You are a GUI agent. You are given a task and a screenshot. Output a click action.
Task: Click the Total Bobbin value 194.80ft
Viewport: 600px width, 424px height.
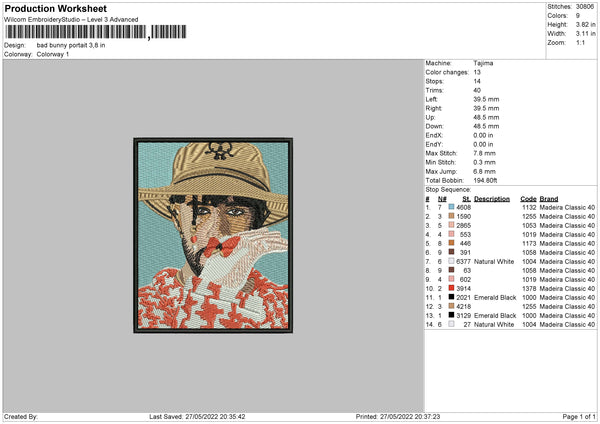[x=485, y=181]
